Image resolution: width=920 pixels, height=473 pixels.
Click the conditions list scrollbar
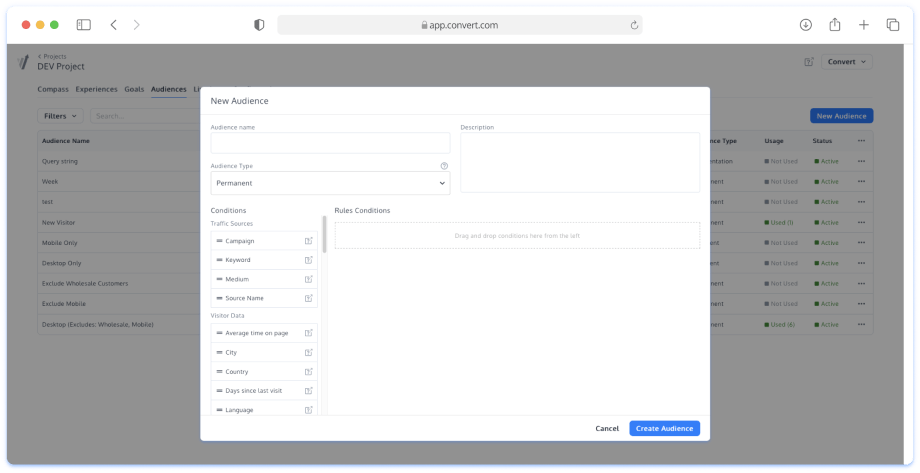pos(324,235)
